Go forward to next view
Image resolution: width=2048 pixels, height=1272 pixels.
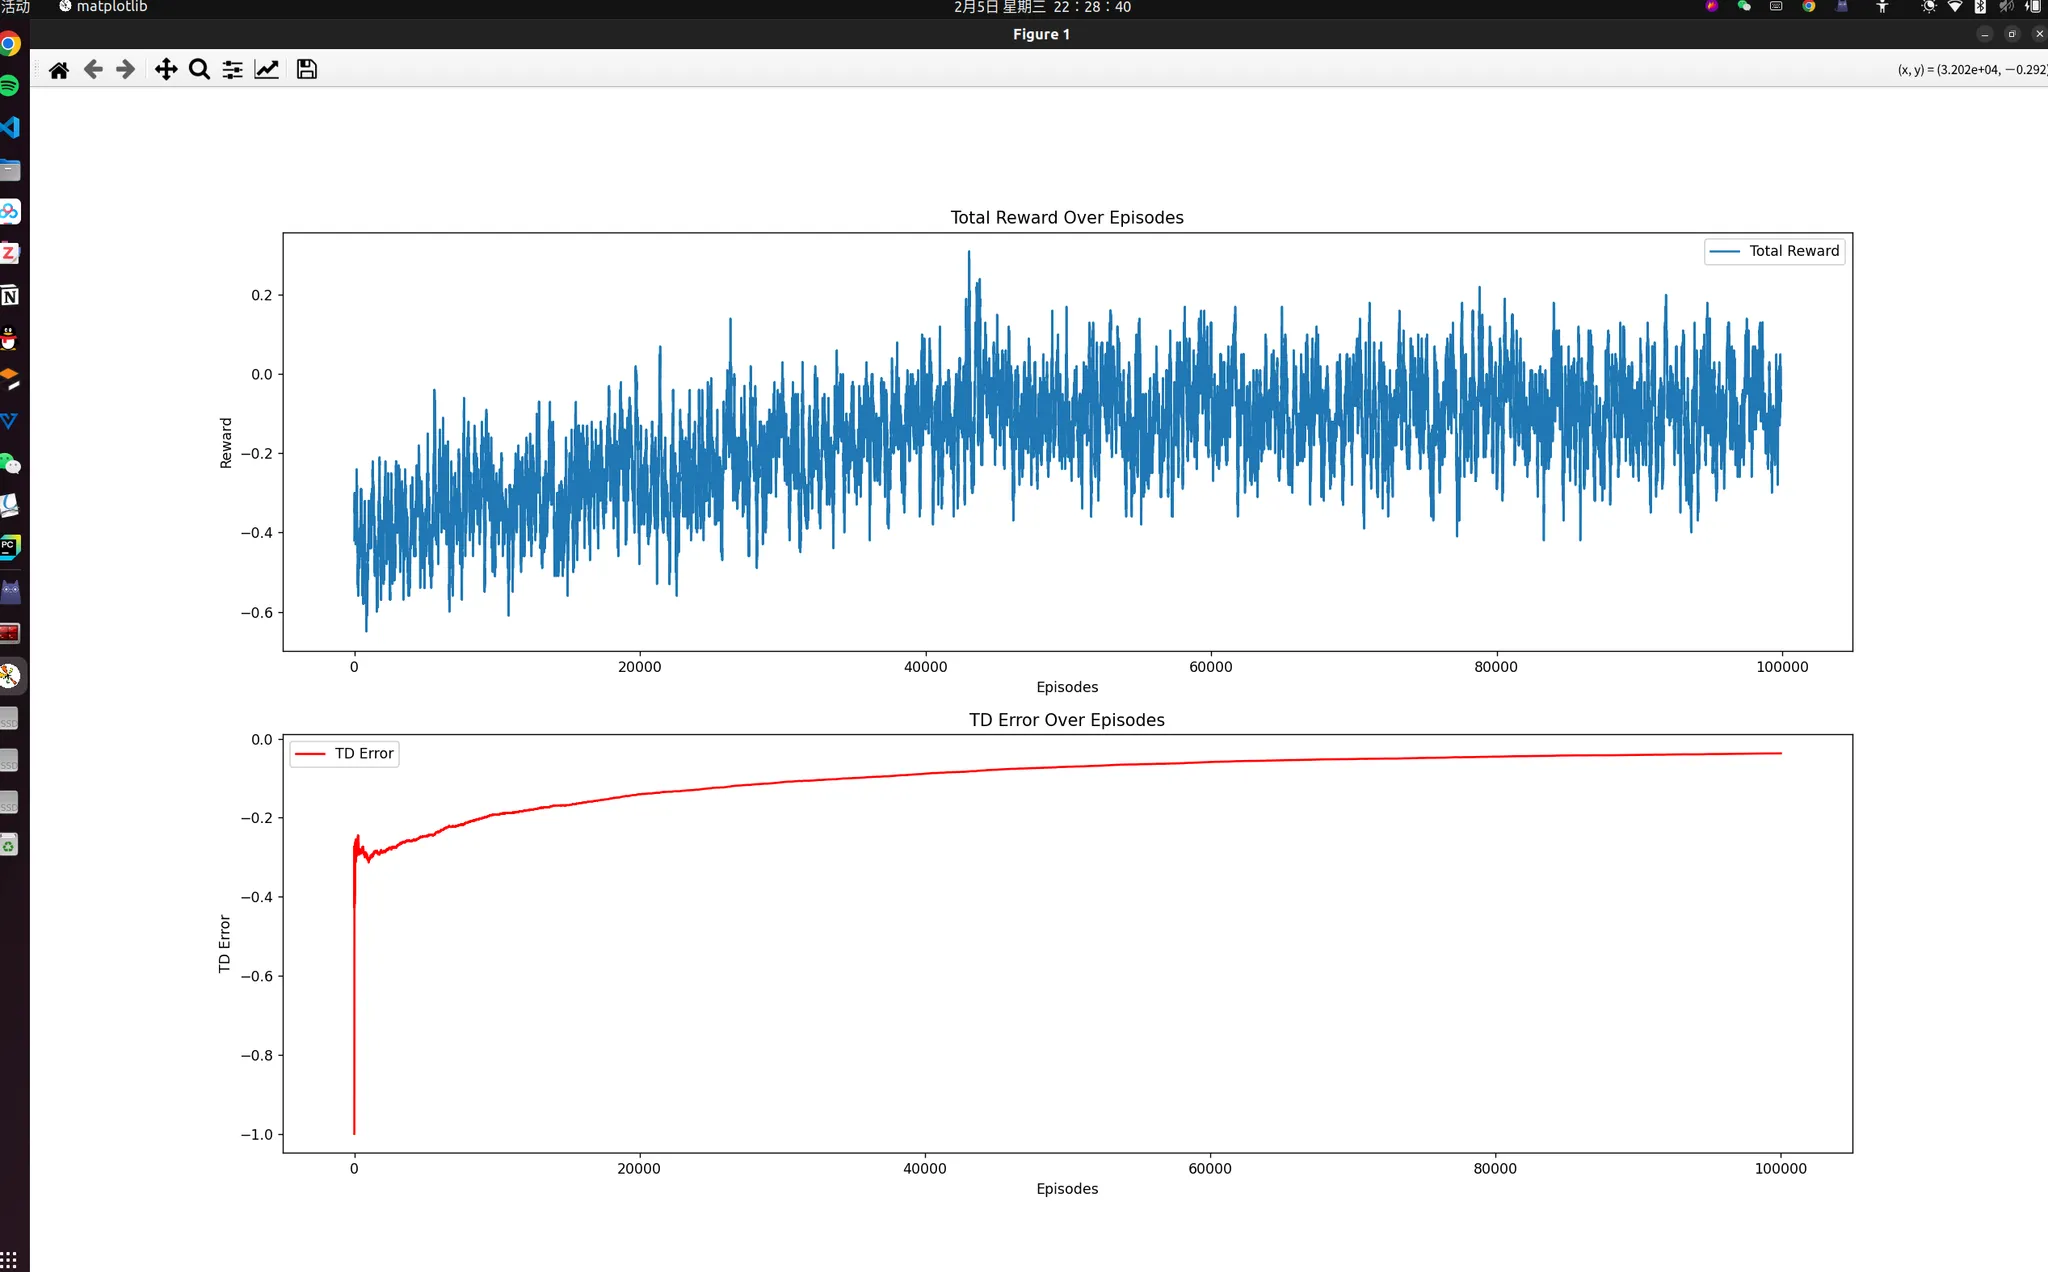126,69
